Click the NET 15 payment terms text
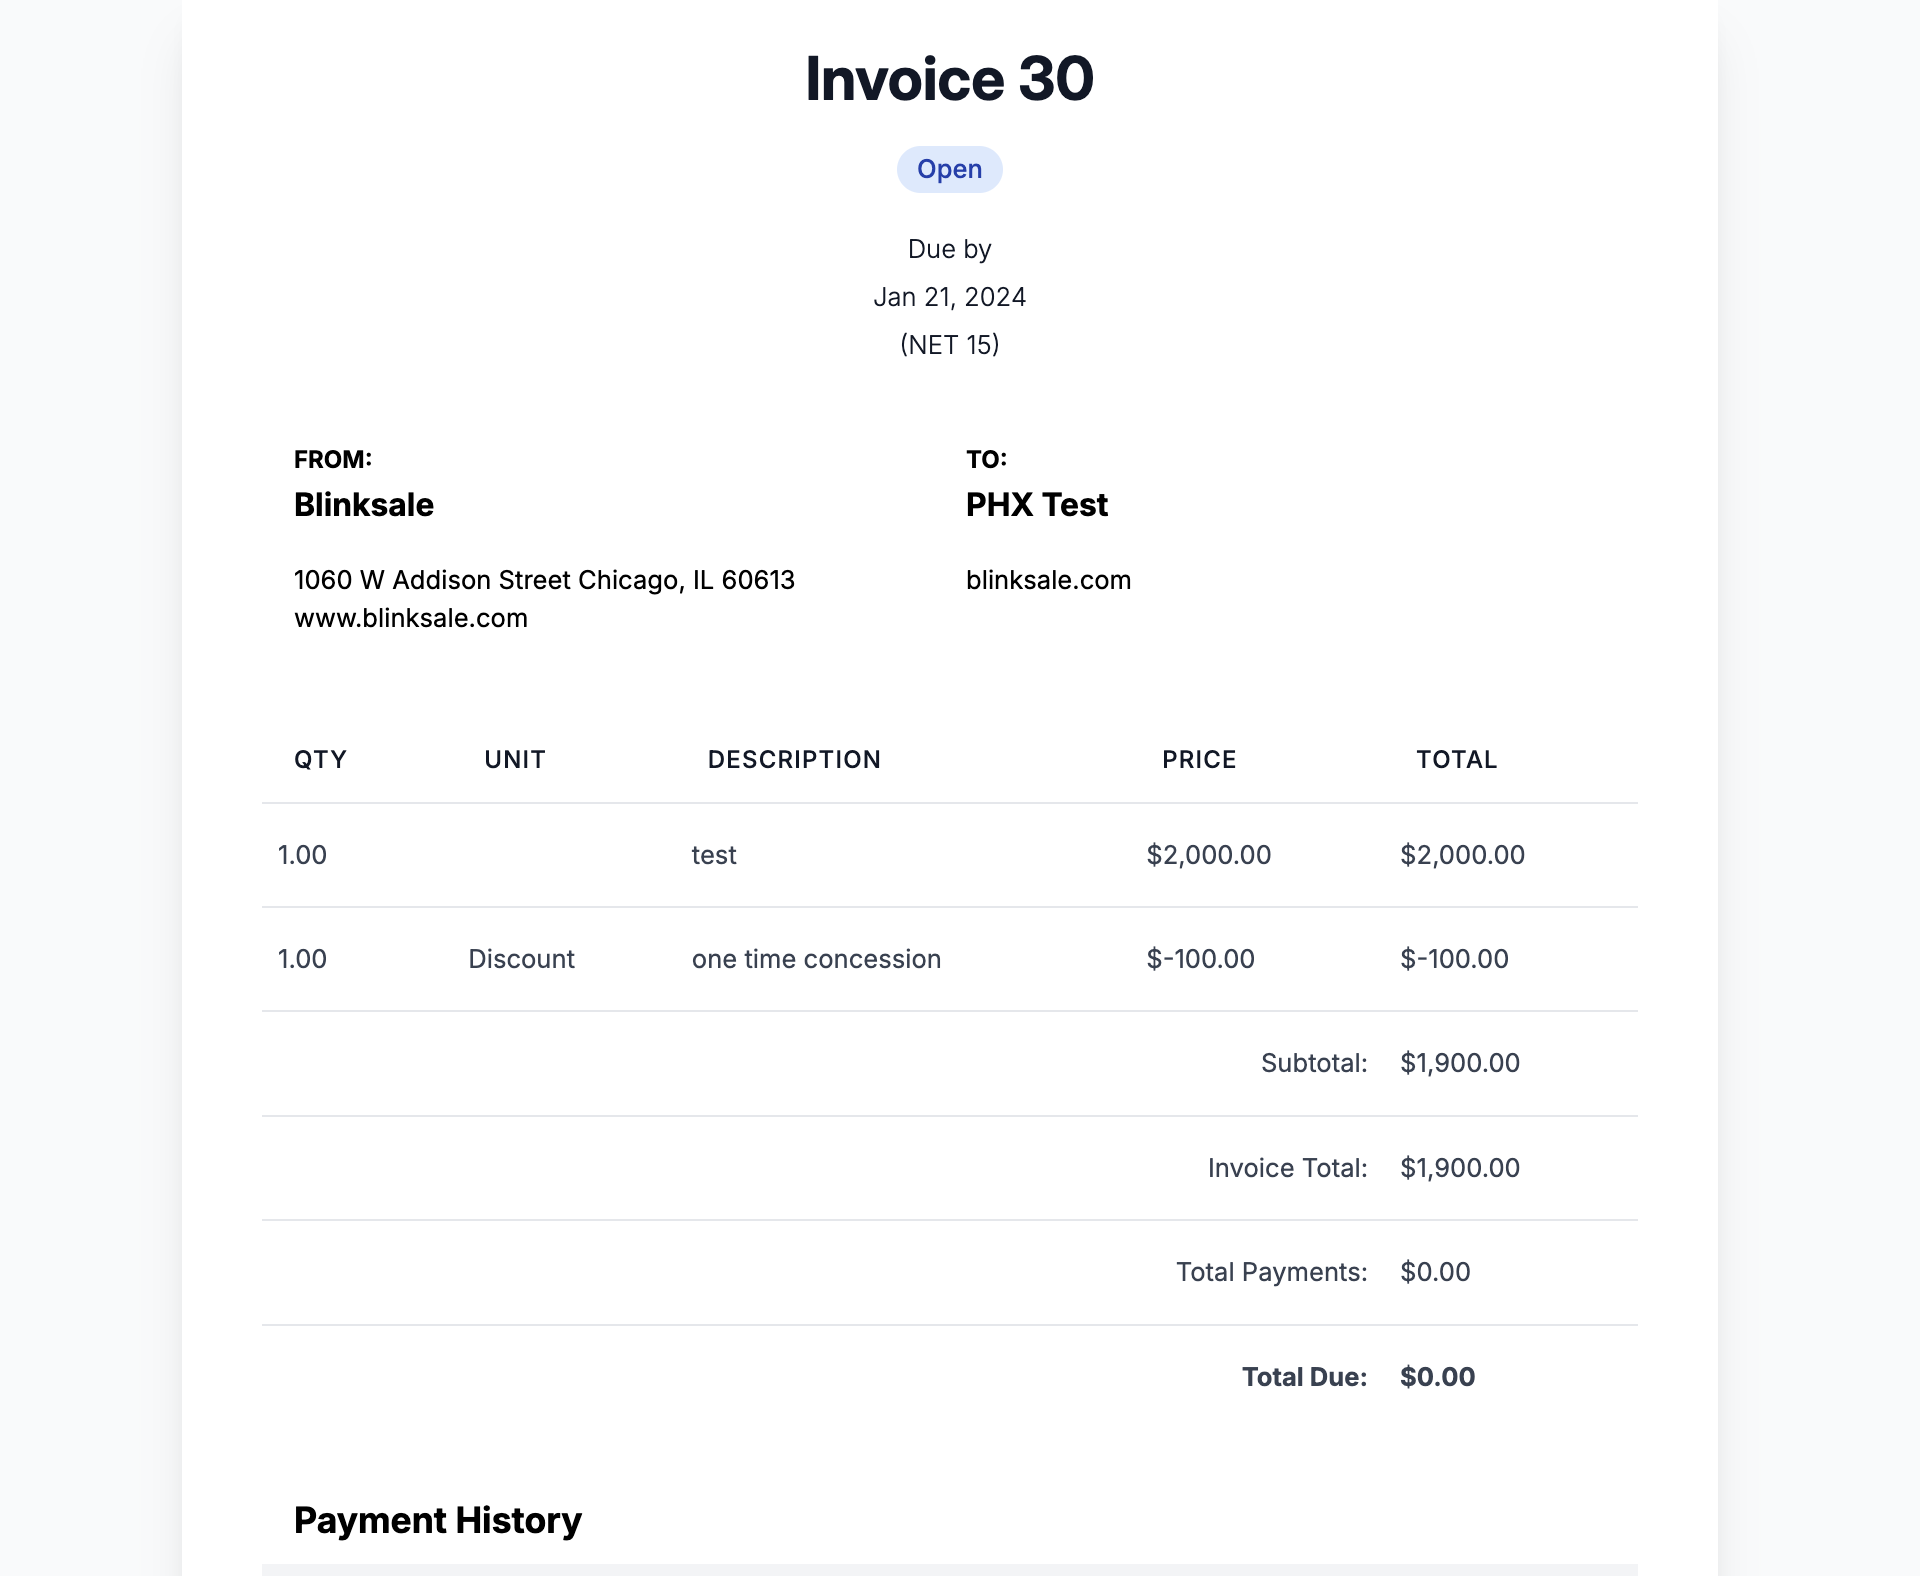 (949, 345)
